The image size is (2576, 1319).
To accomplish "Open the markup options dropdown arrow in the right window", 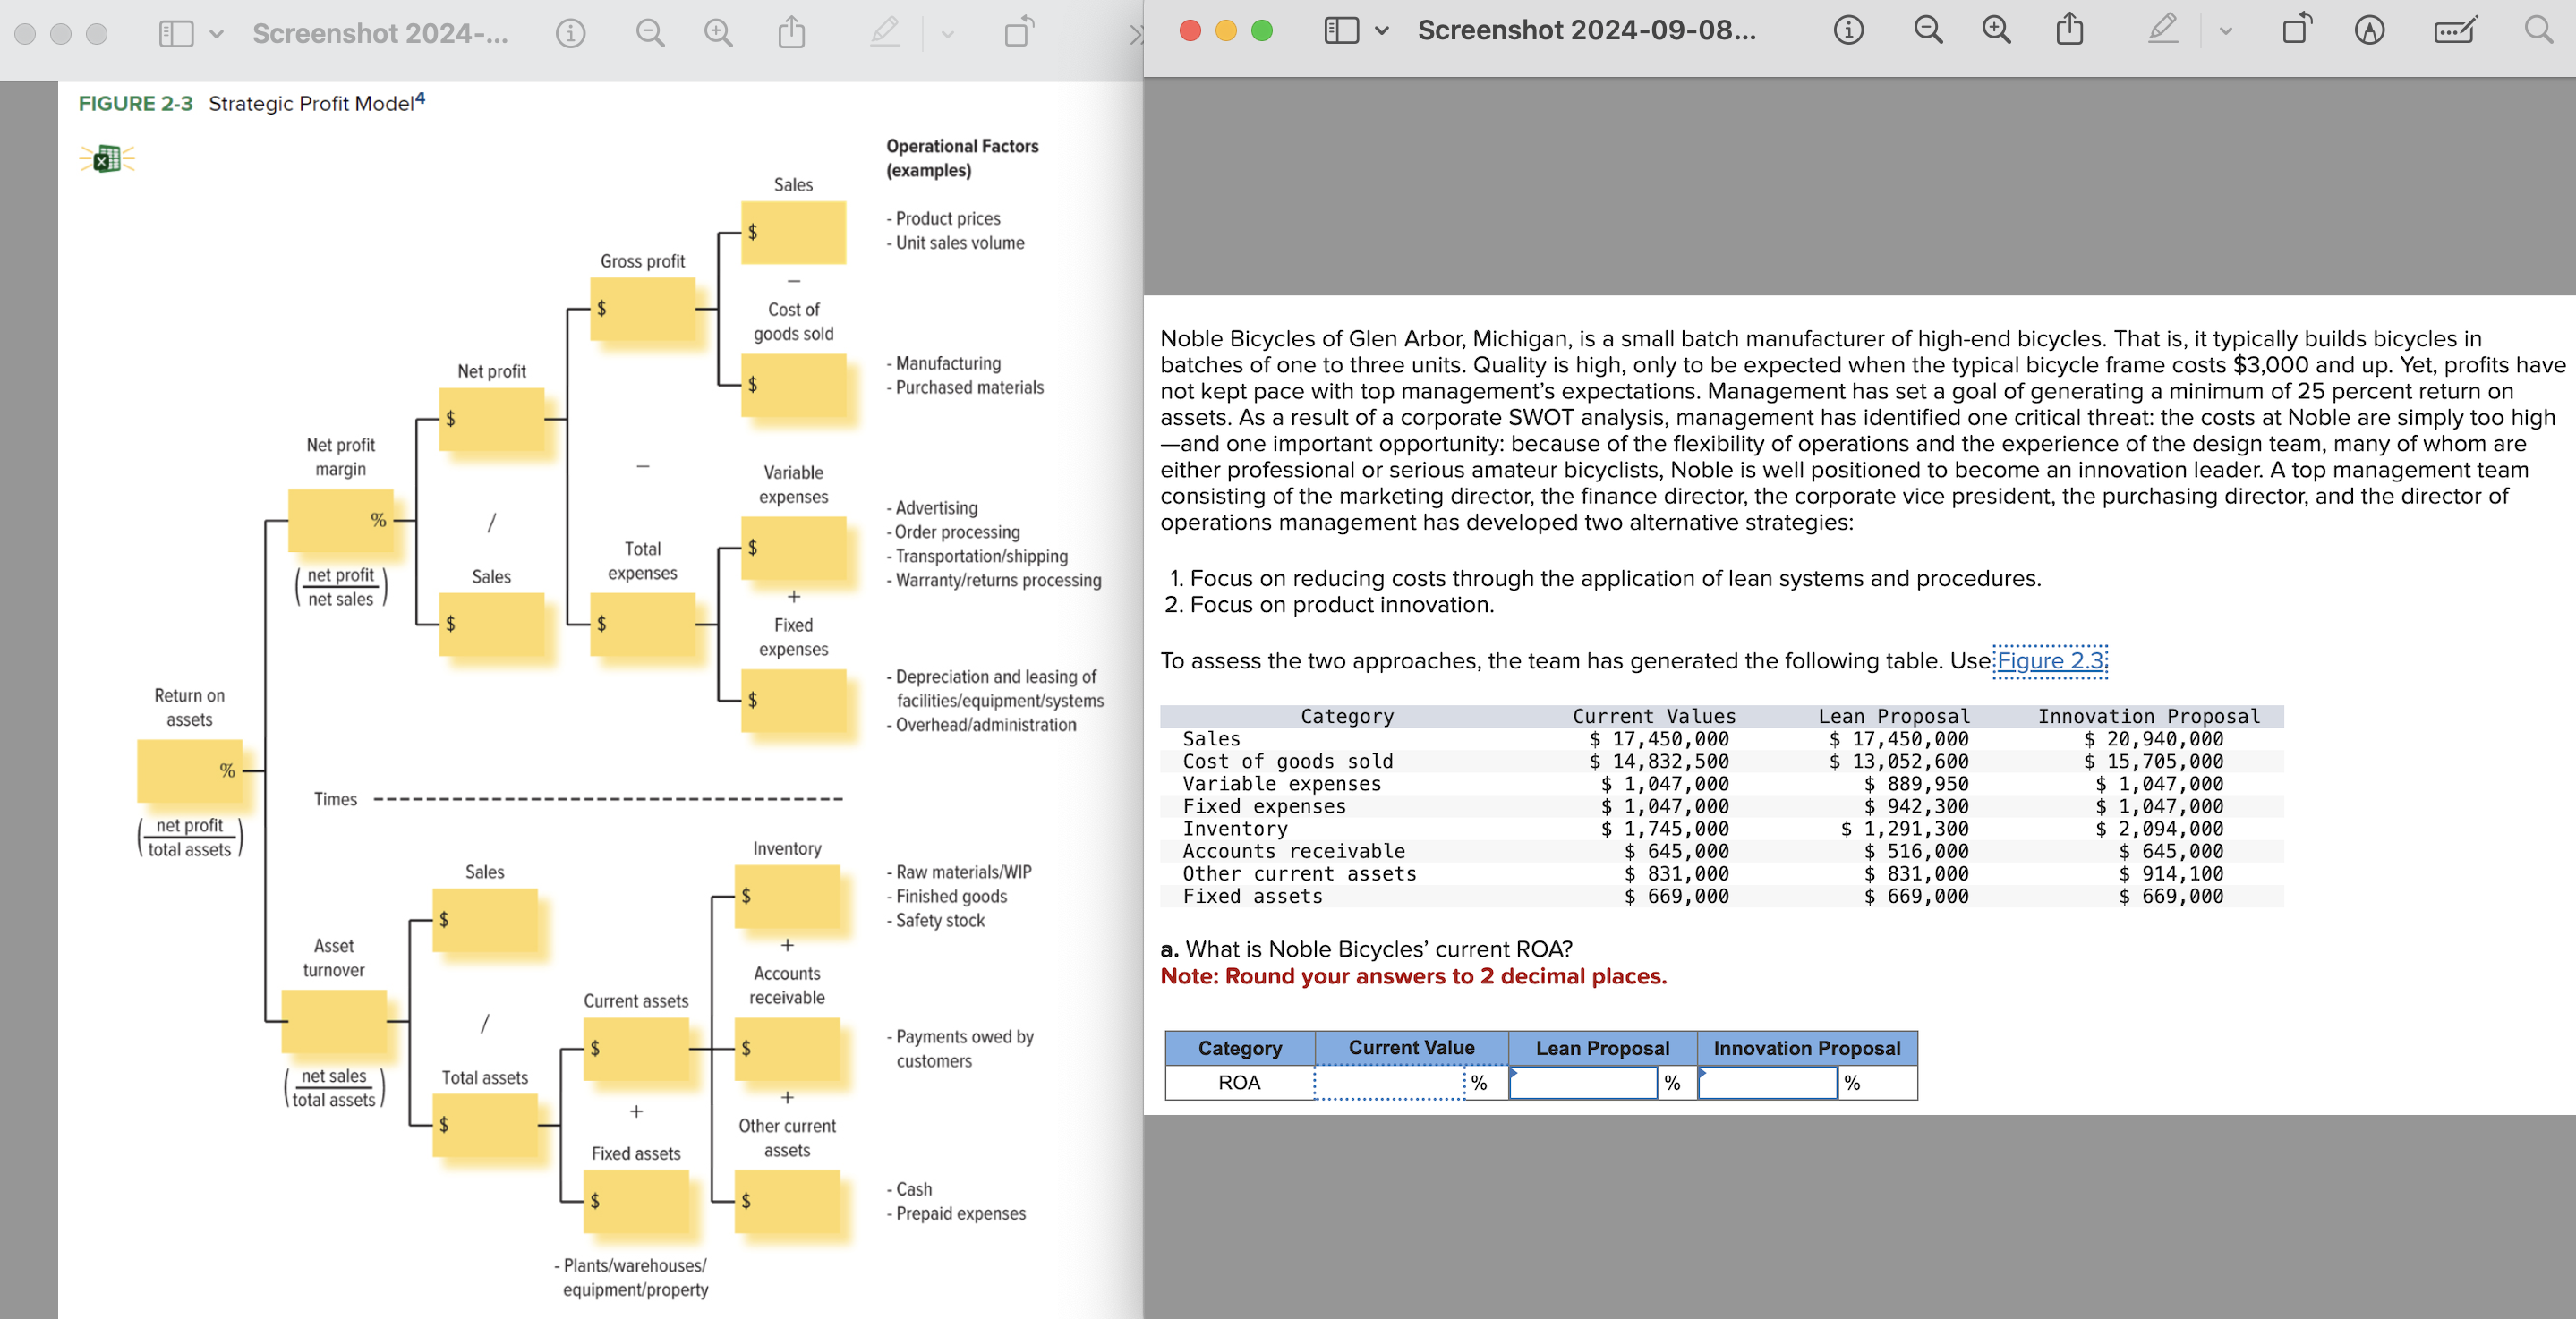I will pyautogui.click(x=2226, y=31).
